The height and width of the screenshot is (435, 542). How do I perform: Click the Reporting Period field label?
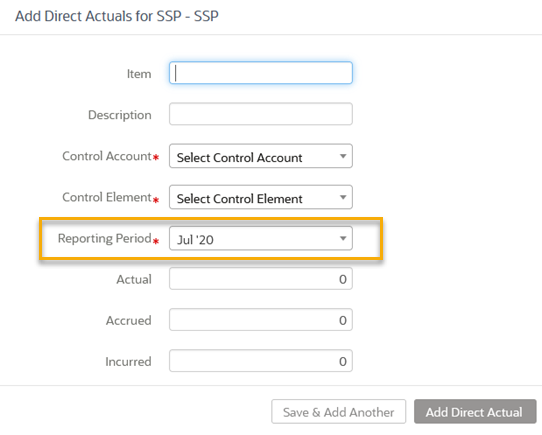tap(104, 239)
